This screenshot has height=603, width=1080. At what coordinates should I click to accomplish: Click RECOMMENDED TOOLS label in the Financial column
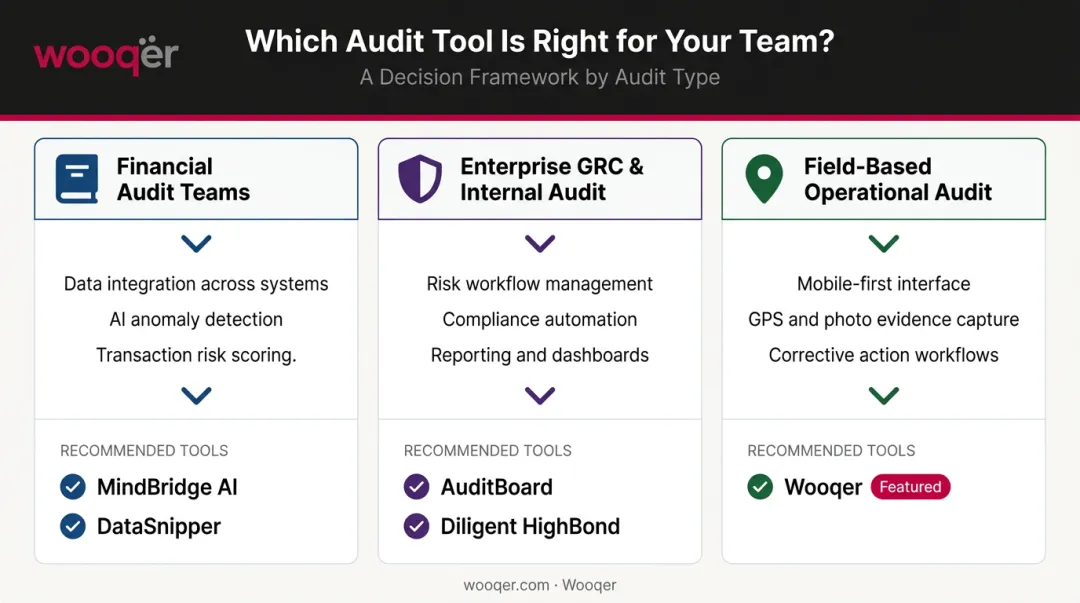(x=144, y=451)
